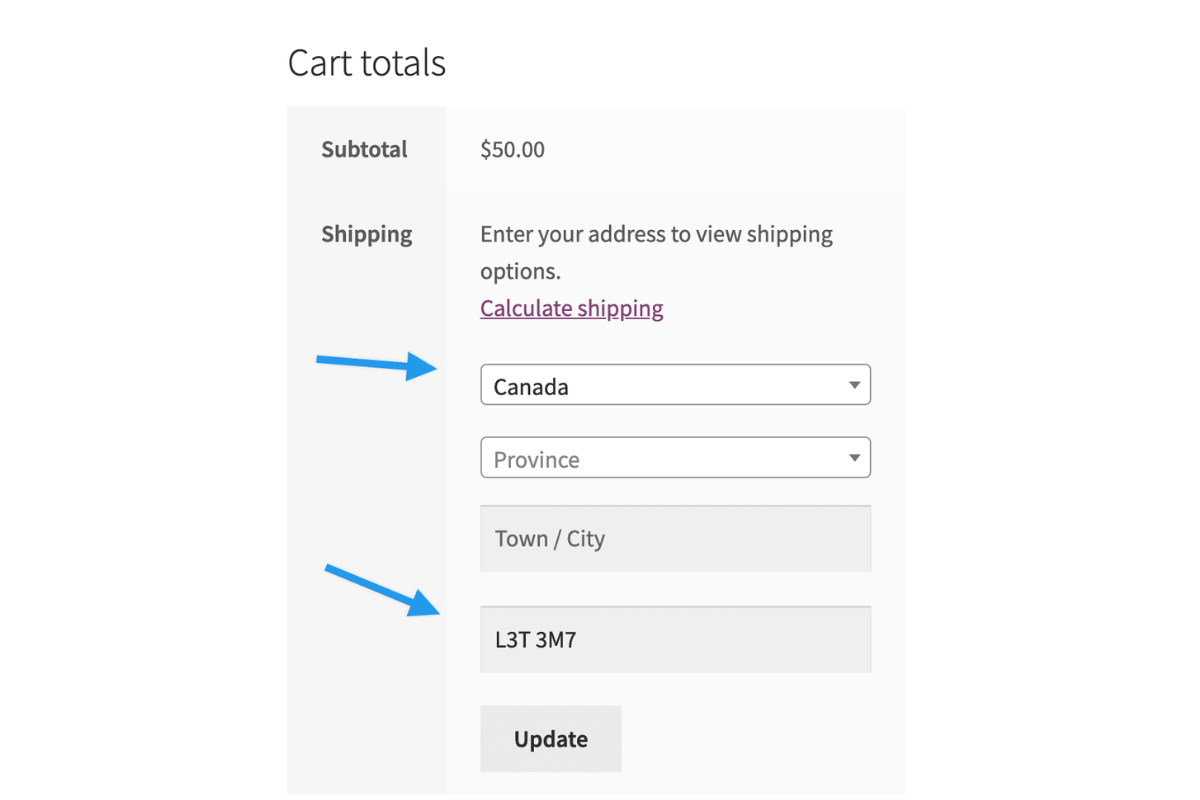Screen dimensions: 1200x800
Task: Expand the Province selector
Action: [675, 458]
